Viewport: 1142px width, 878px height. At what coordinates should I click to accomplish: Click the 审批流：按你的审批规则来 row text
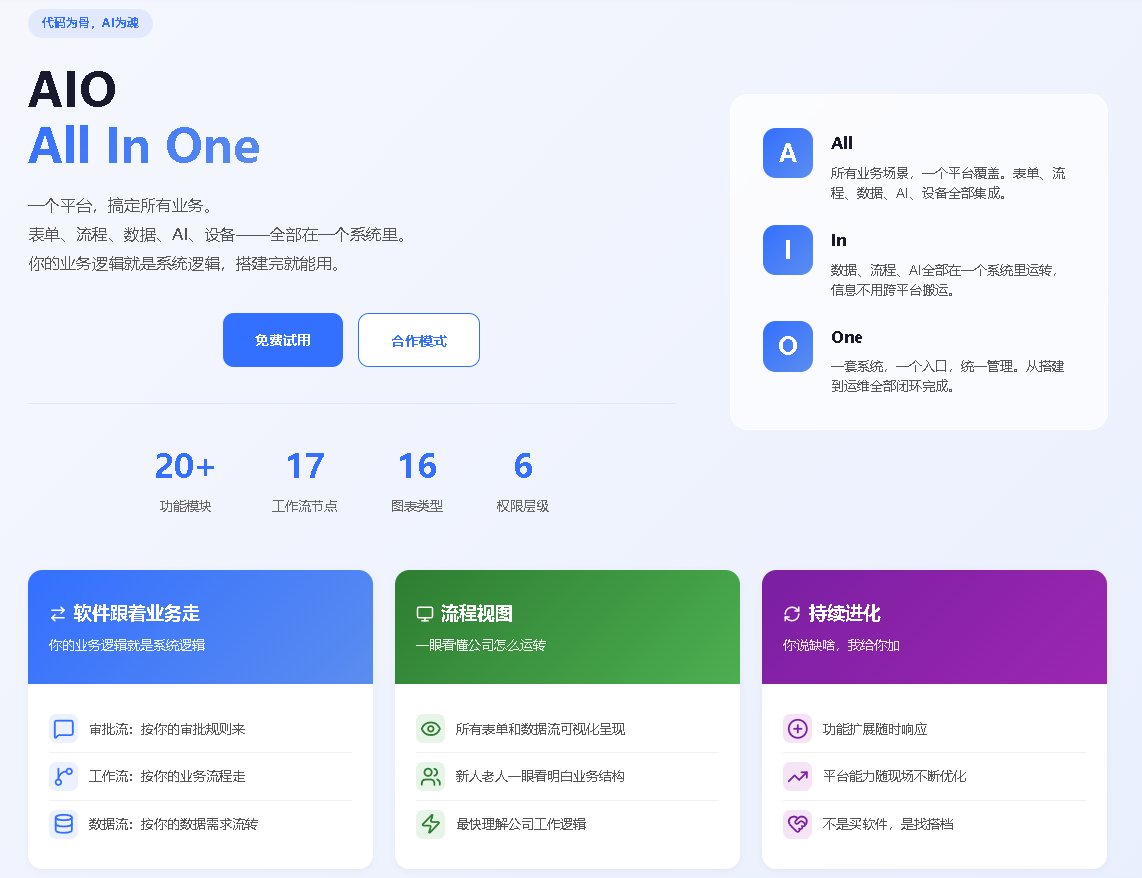(x=168, y=729)
